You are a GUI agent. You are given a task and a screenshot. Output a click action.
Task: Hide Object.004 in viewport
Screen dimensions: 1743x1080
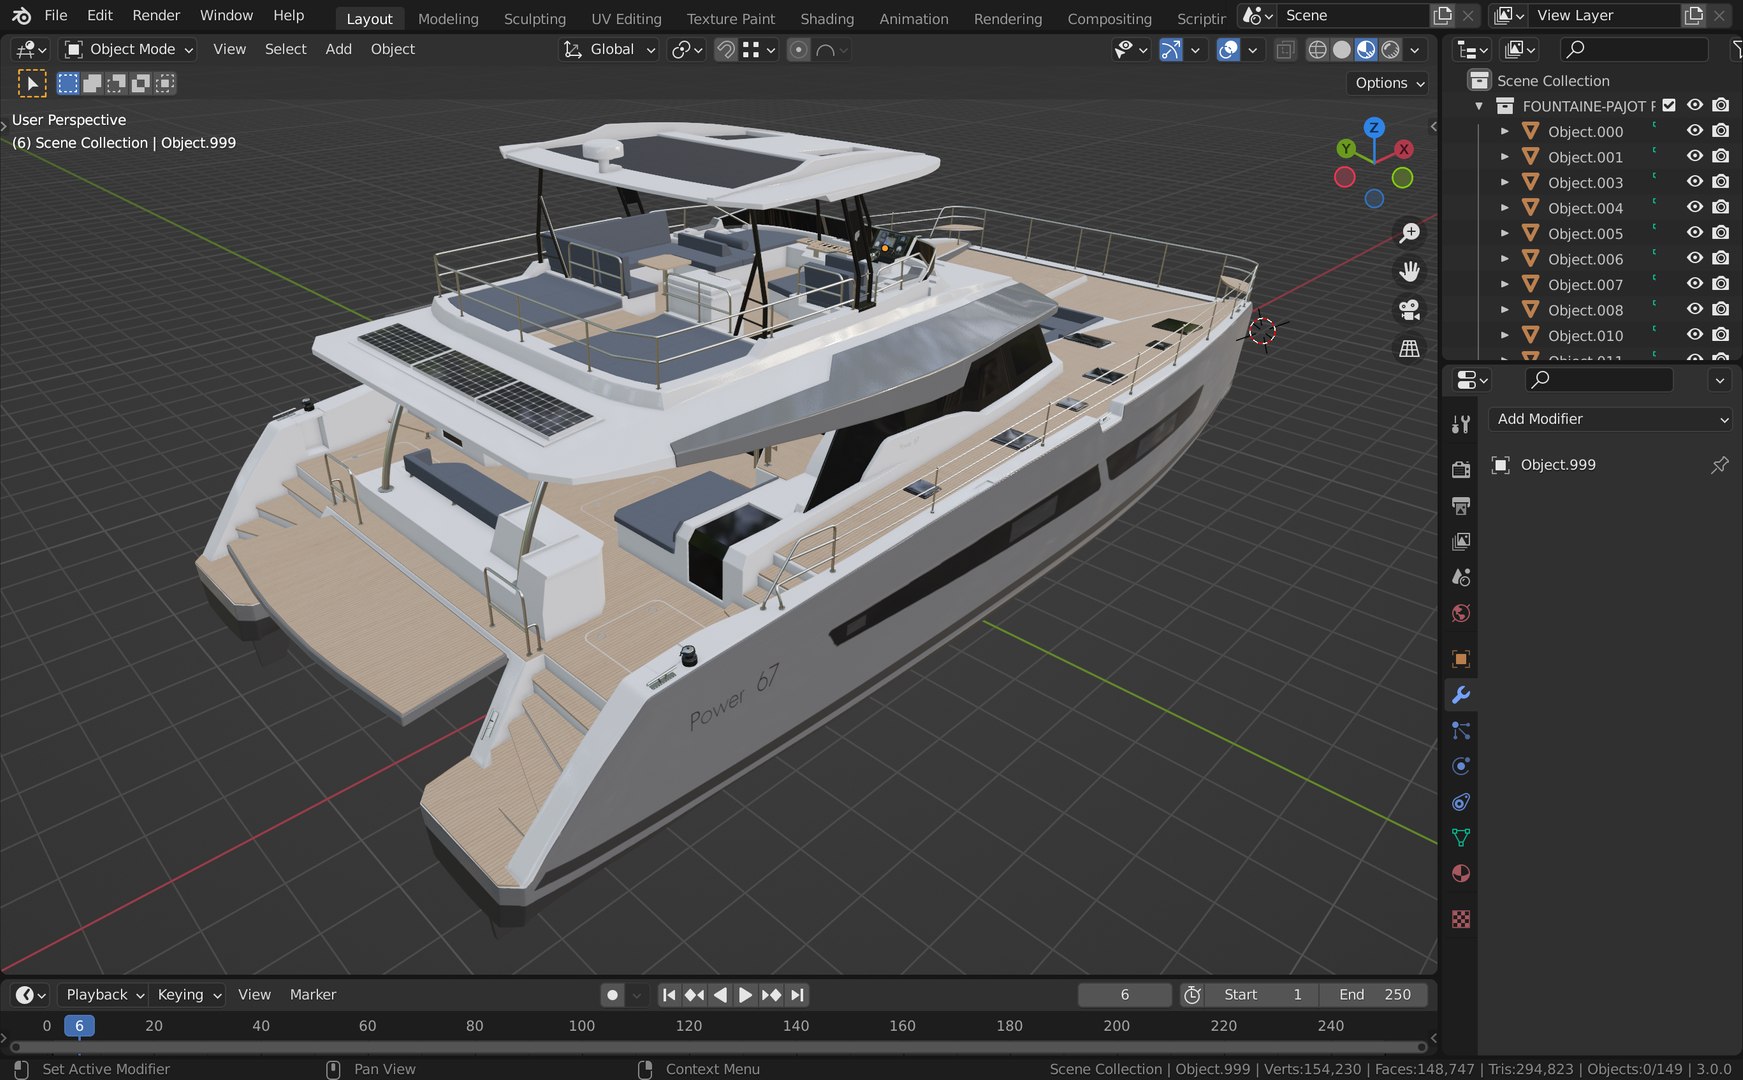pyautogui.click(x=1695, y=207)
